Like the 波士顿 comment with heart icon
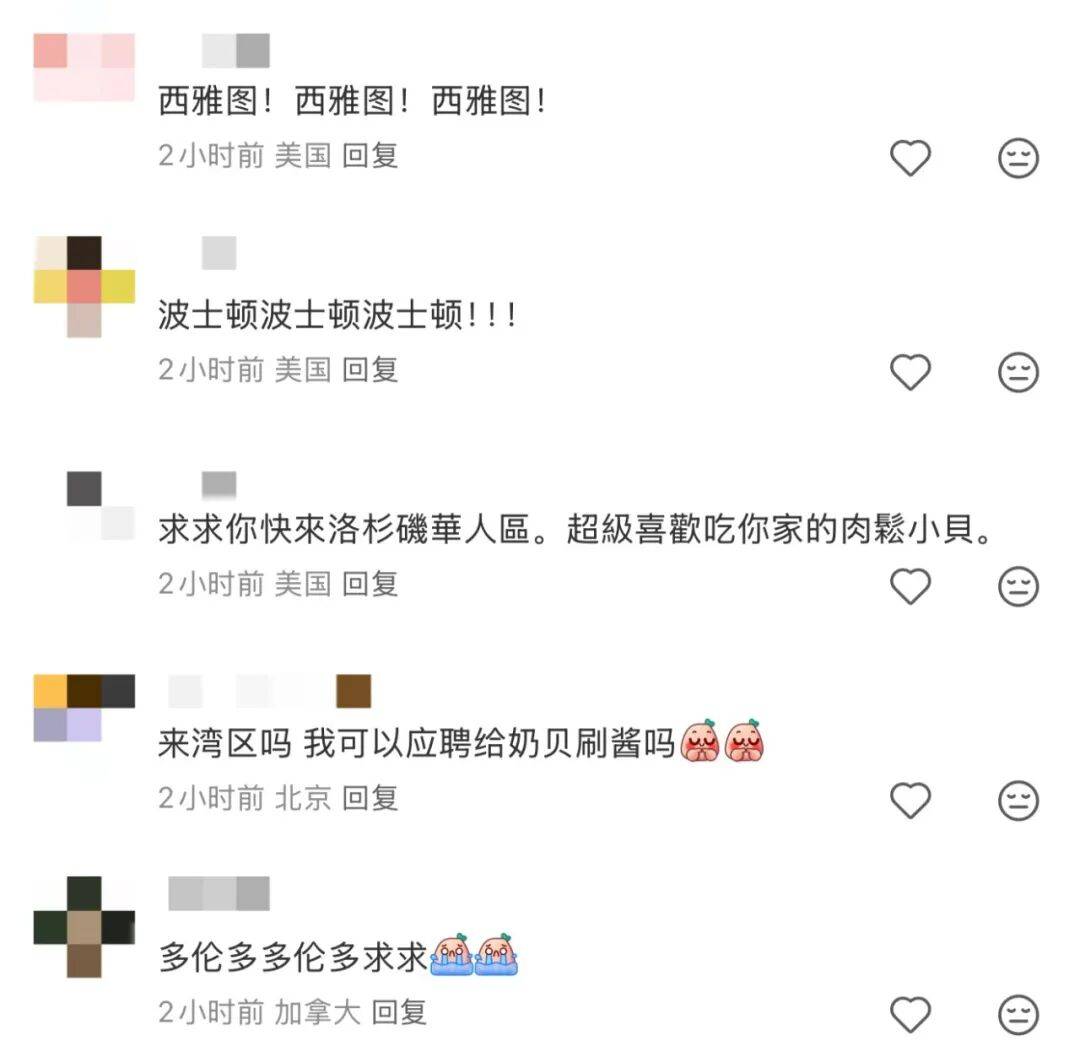Screen dimensions: 1080x1062 pyautogui.click(x=911, y=372)
